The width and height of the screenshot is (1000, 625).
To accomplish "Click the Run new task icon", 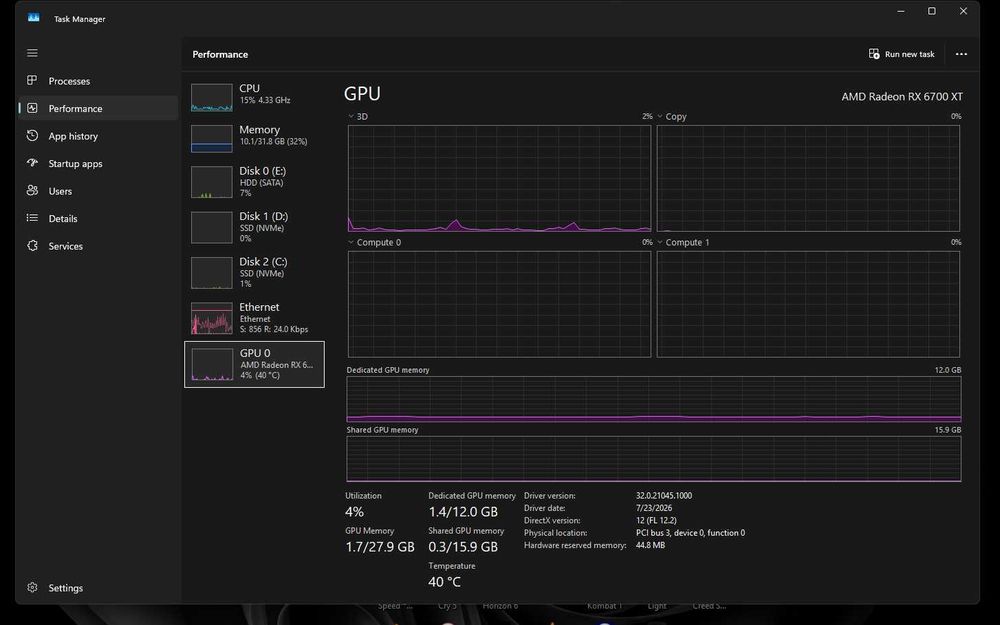I will [874, 54].
